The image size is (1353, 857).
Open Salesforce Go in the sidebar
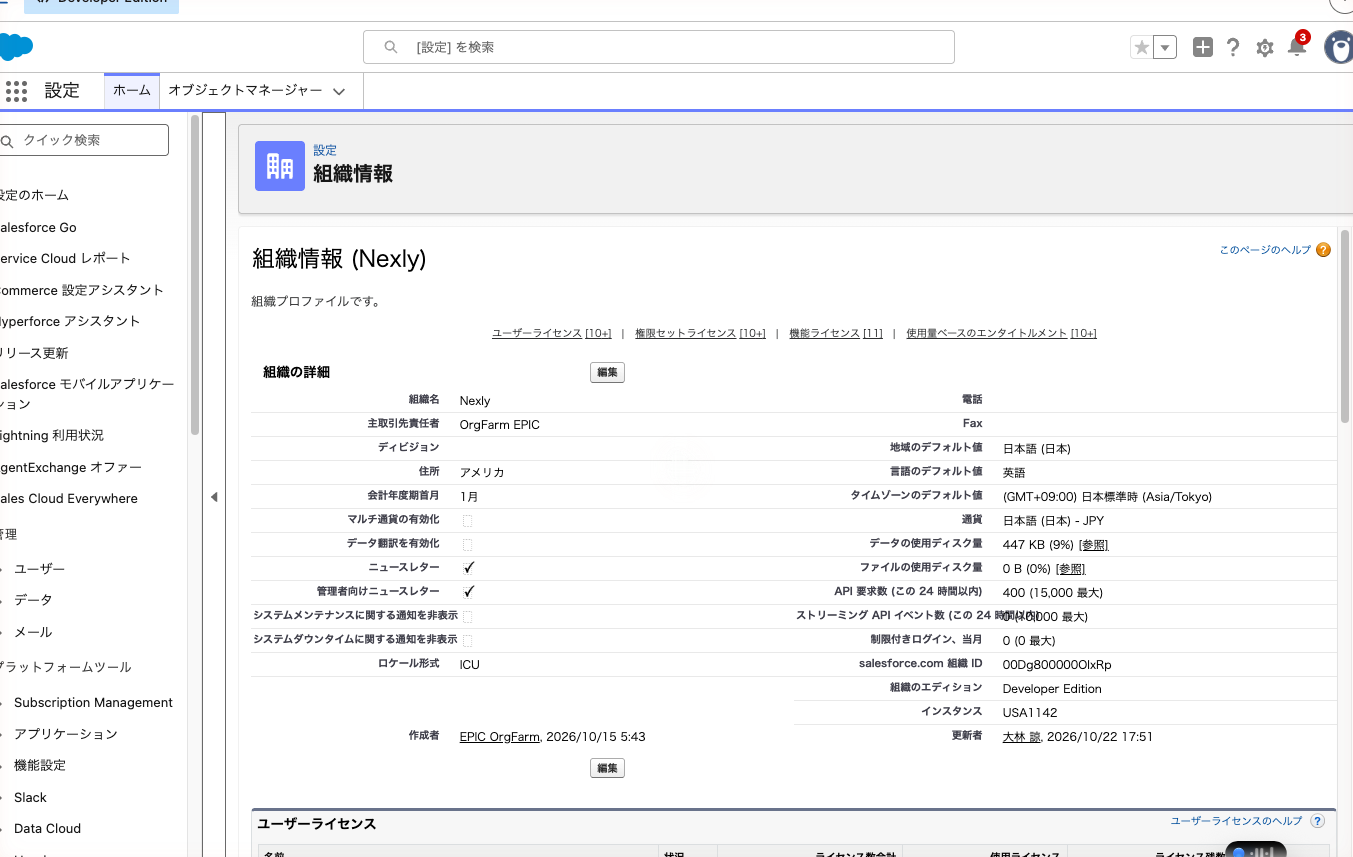(38, 227)
